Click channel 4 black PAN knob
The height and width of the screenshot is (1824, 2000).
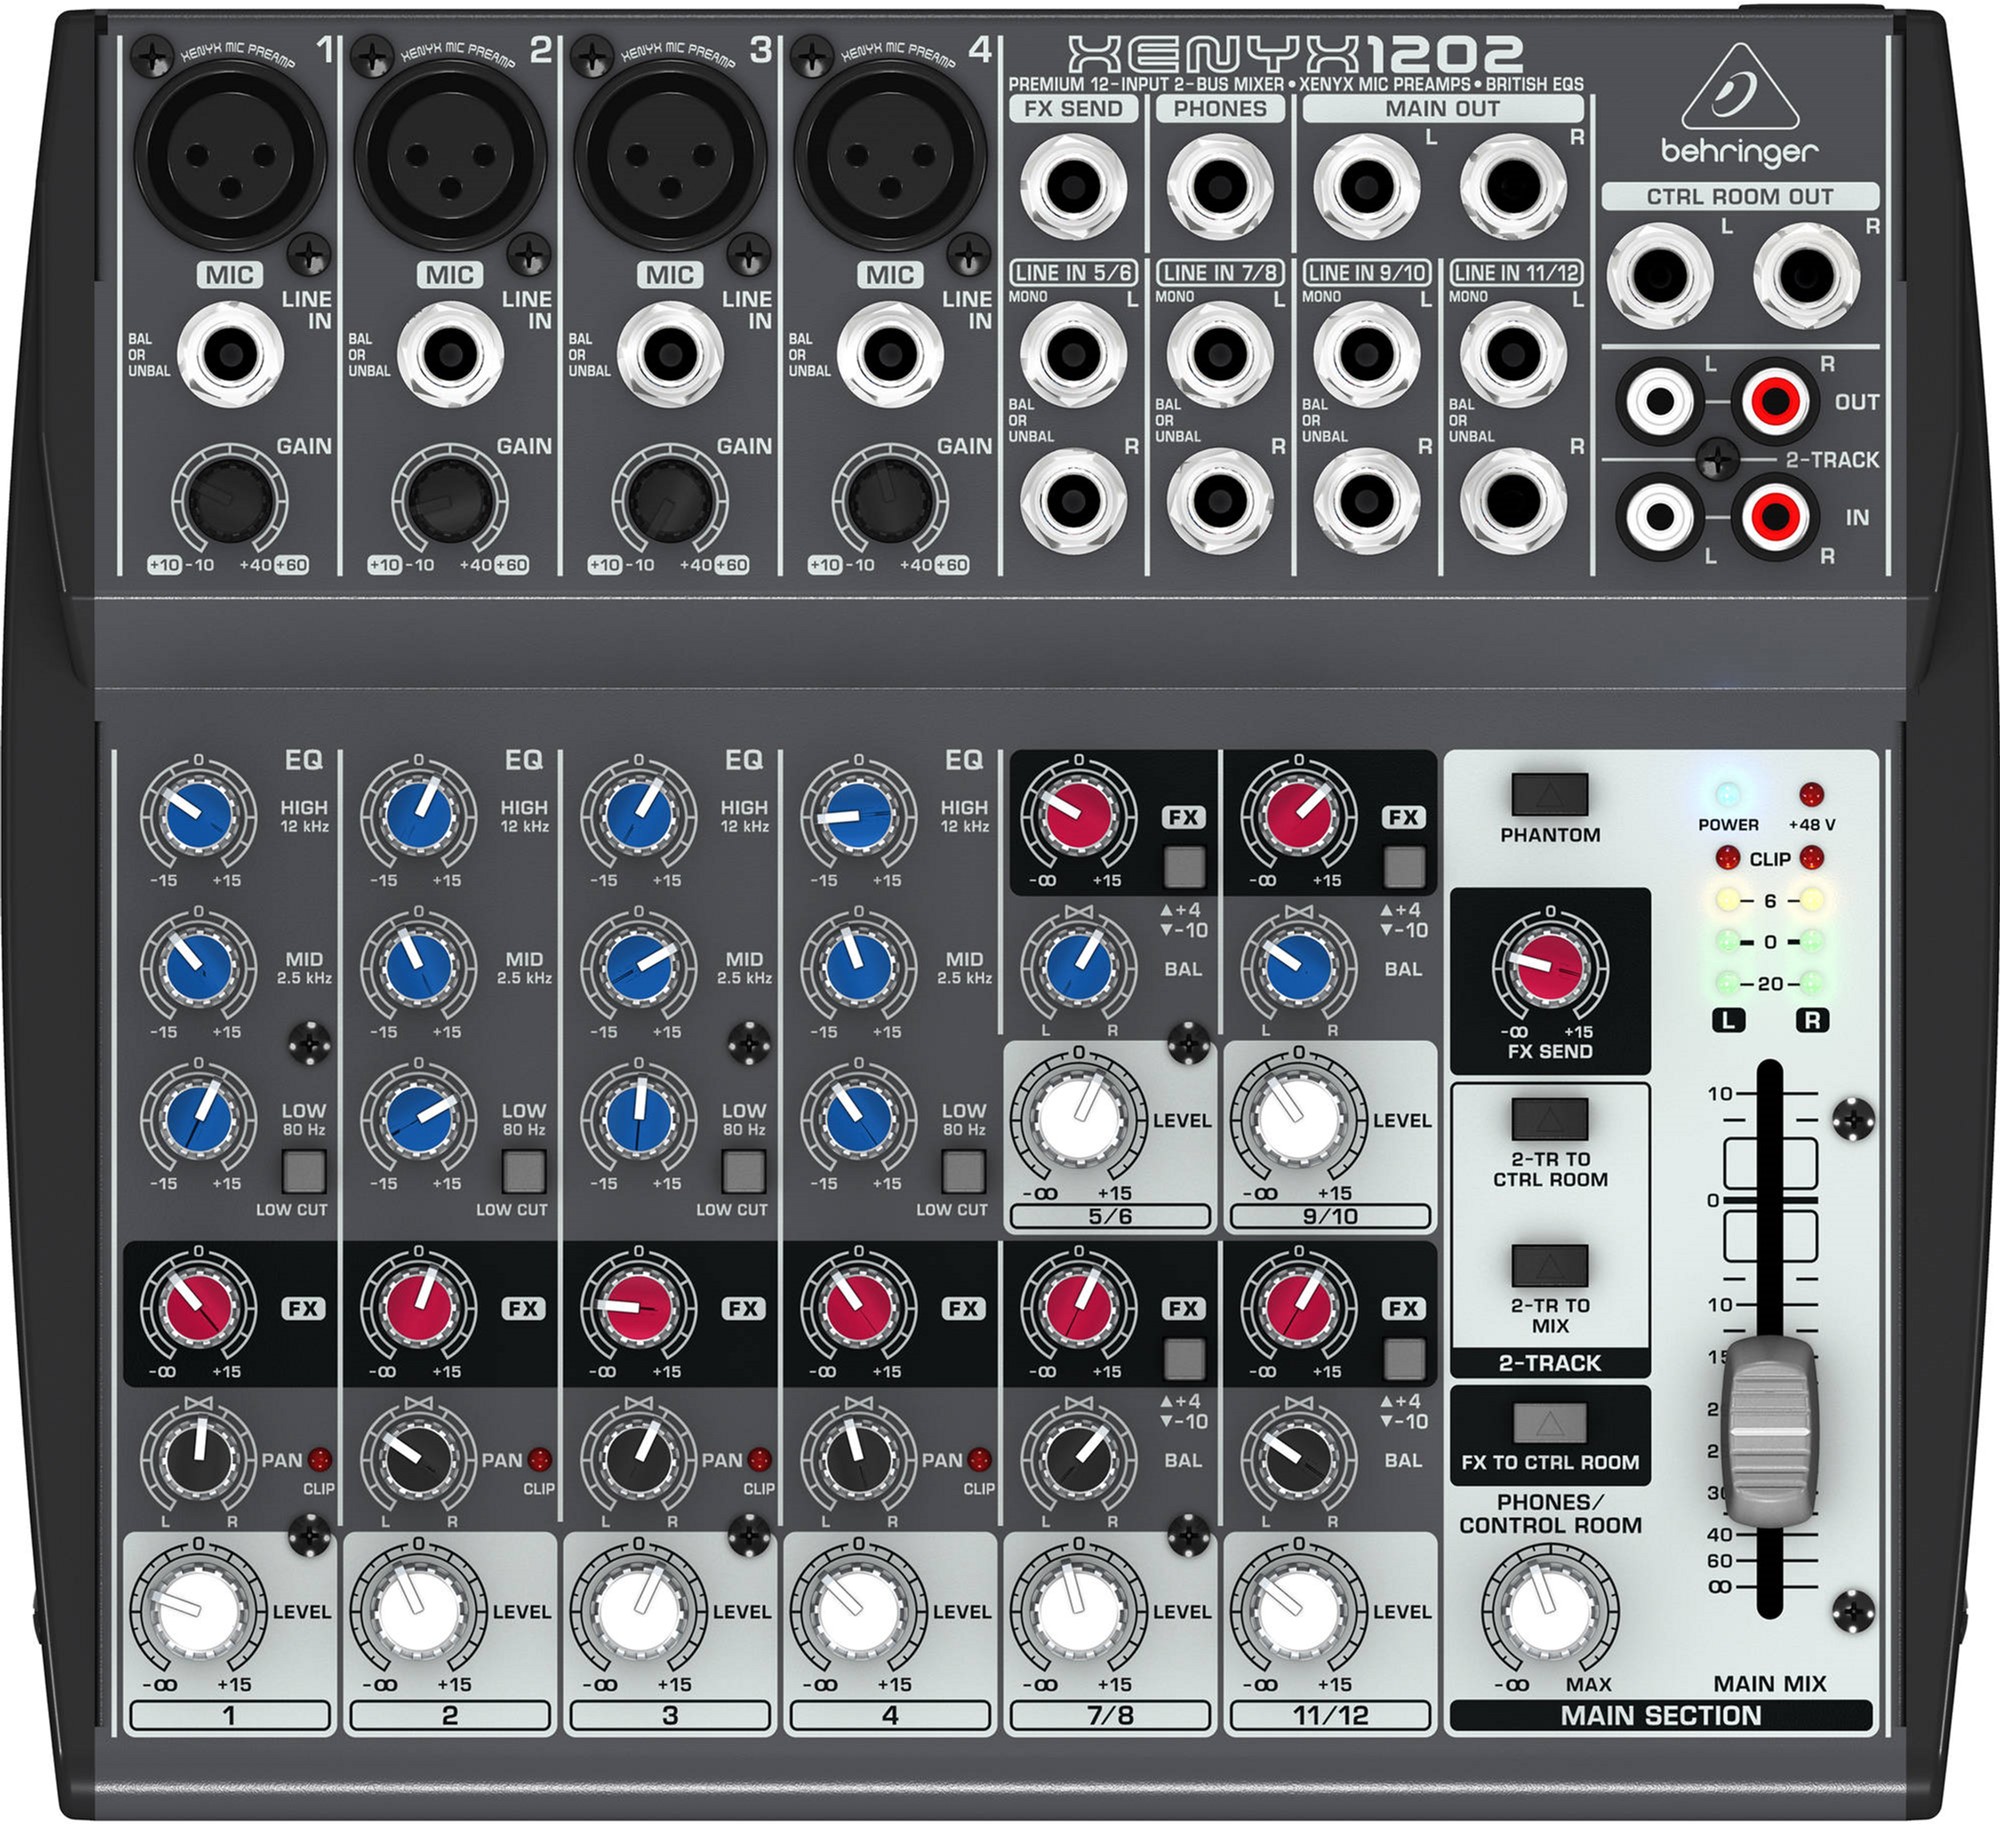tap(859, 1459)
